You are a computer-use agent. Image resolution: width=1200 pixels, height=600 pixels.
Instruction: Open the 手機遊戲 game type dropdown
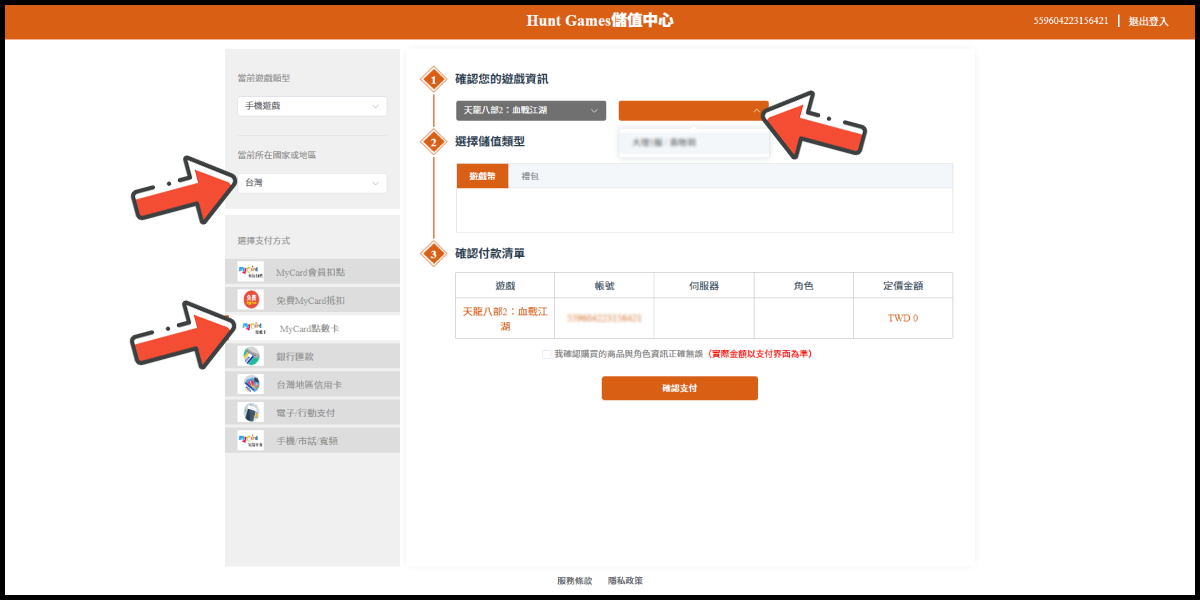(x=312, y=106)
